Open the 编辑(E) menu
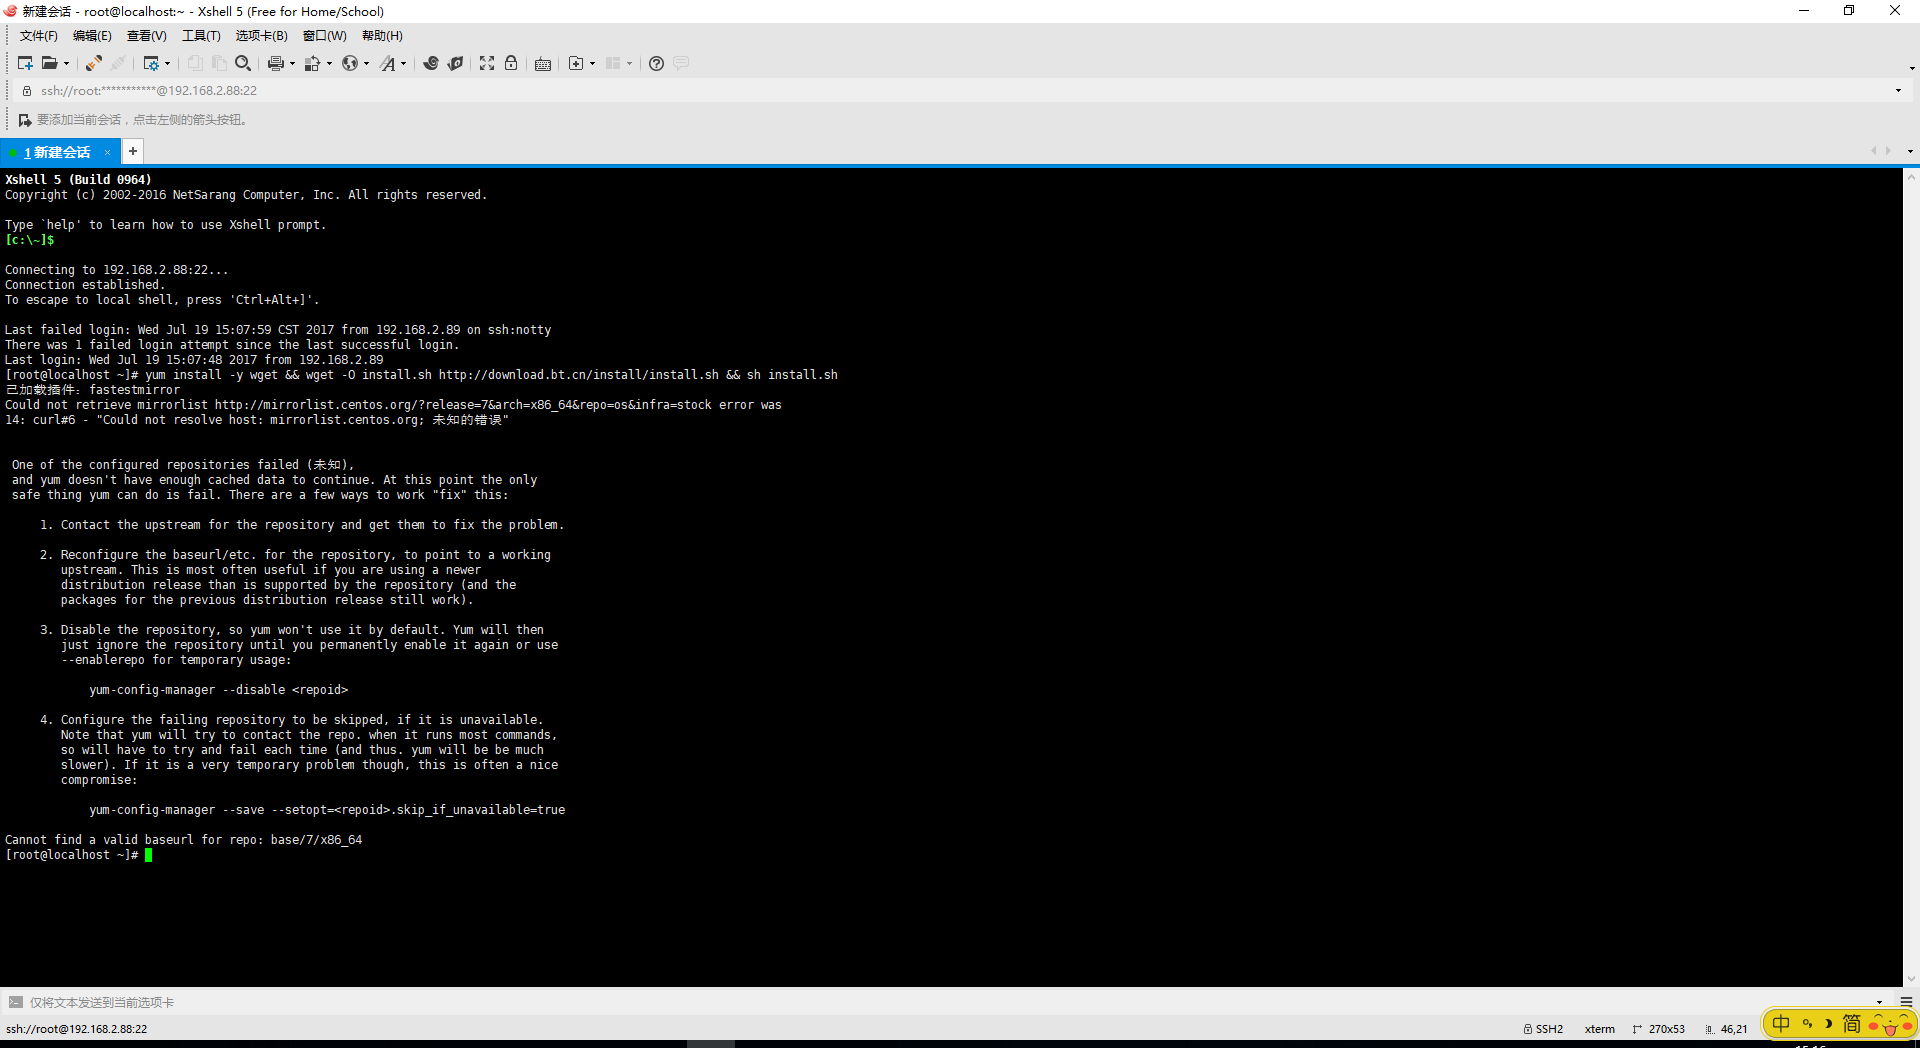The height and width of the screenshot is (1048, 1920). pyautogui.click(x=92, y=36)
